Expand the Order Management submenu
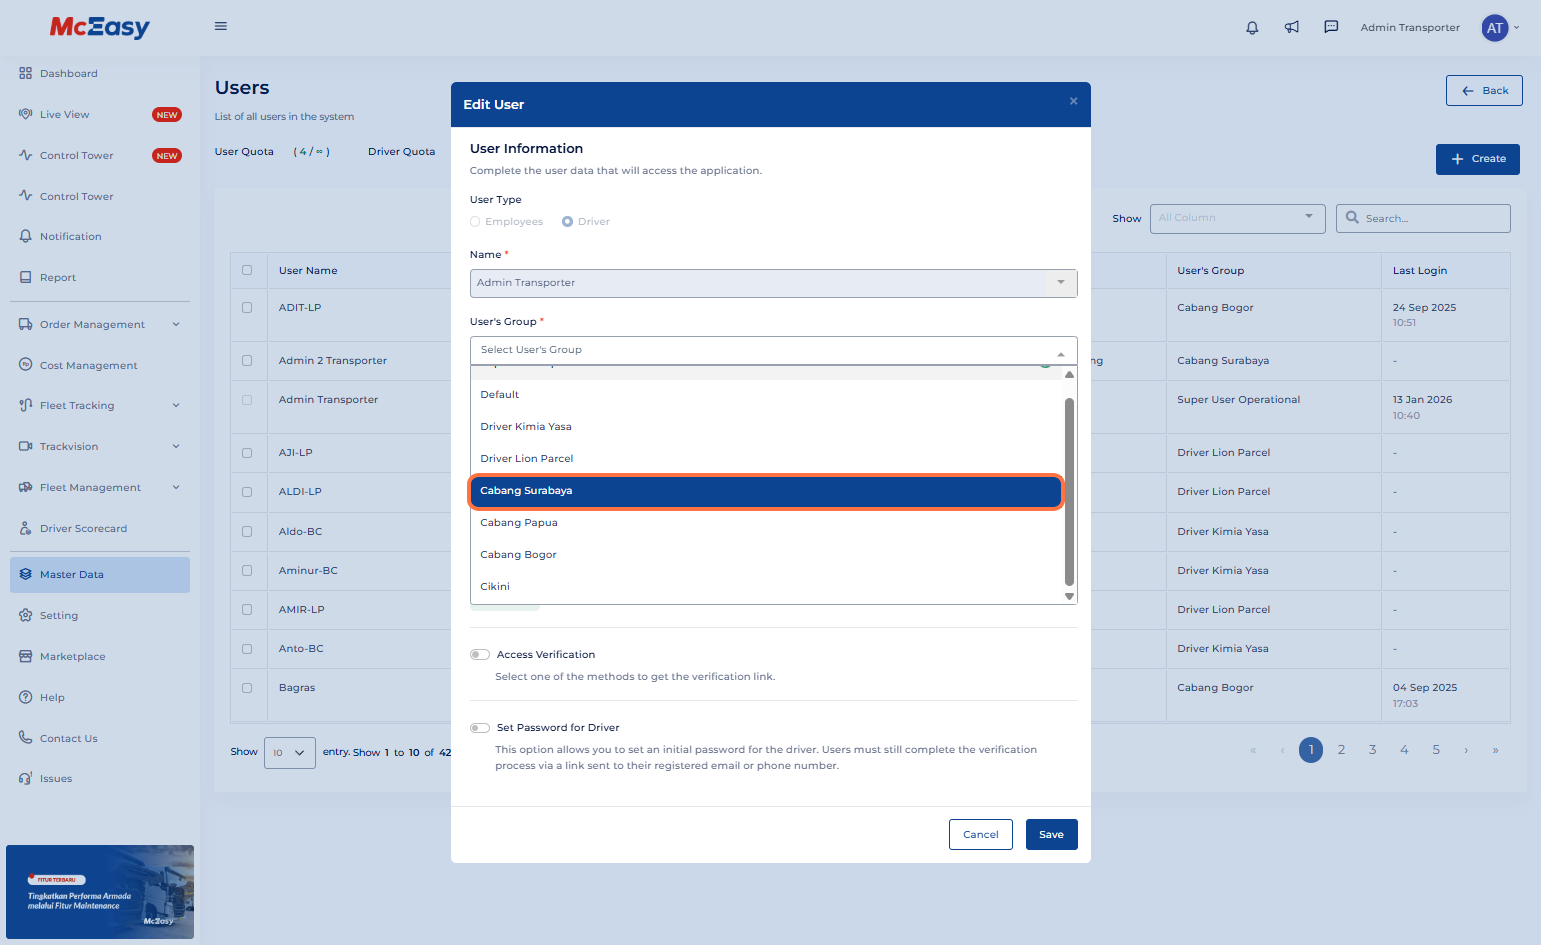 176,324
